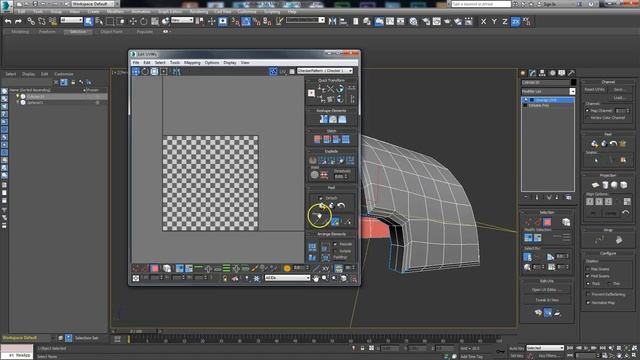Click the Mirror tool in the main toolbar

(333, 21)
